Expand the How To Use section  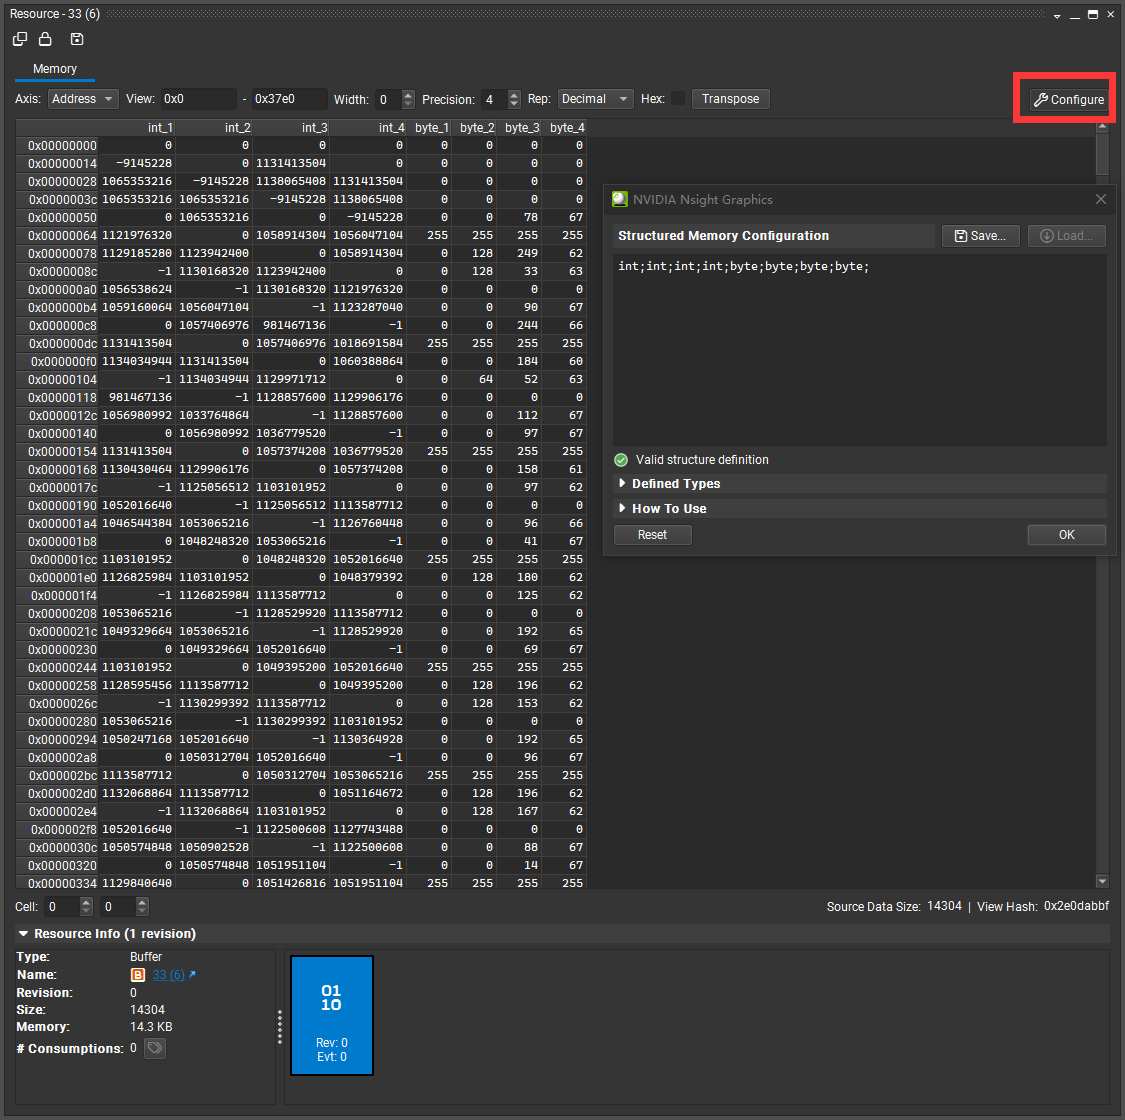(x=668, y=509)
